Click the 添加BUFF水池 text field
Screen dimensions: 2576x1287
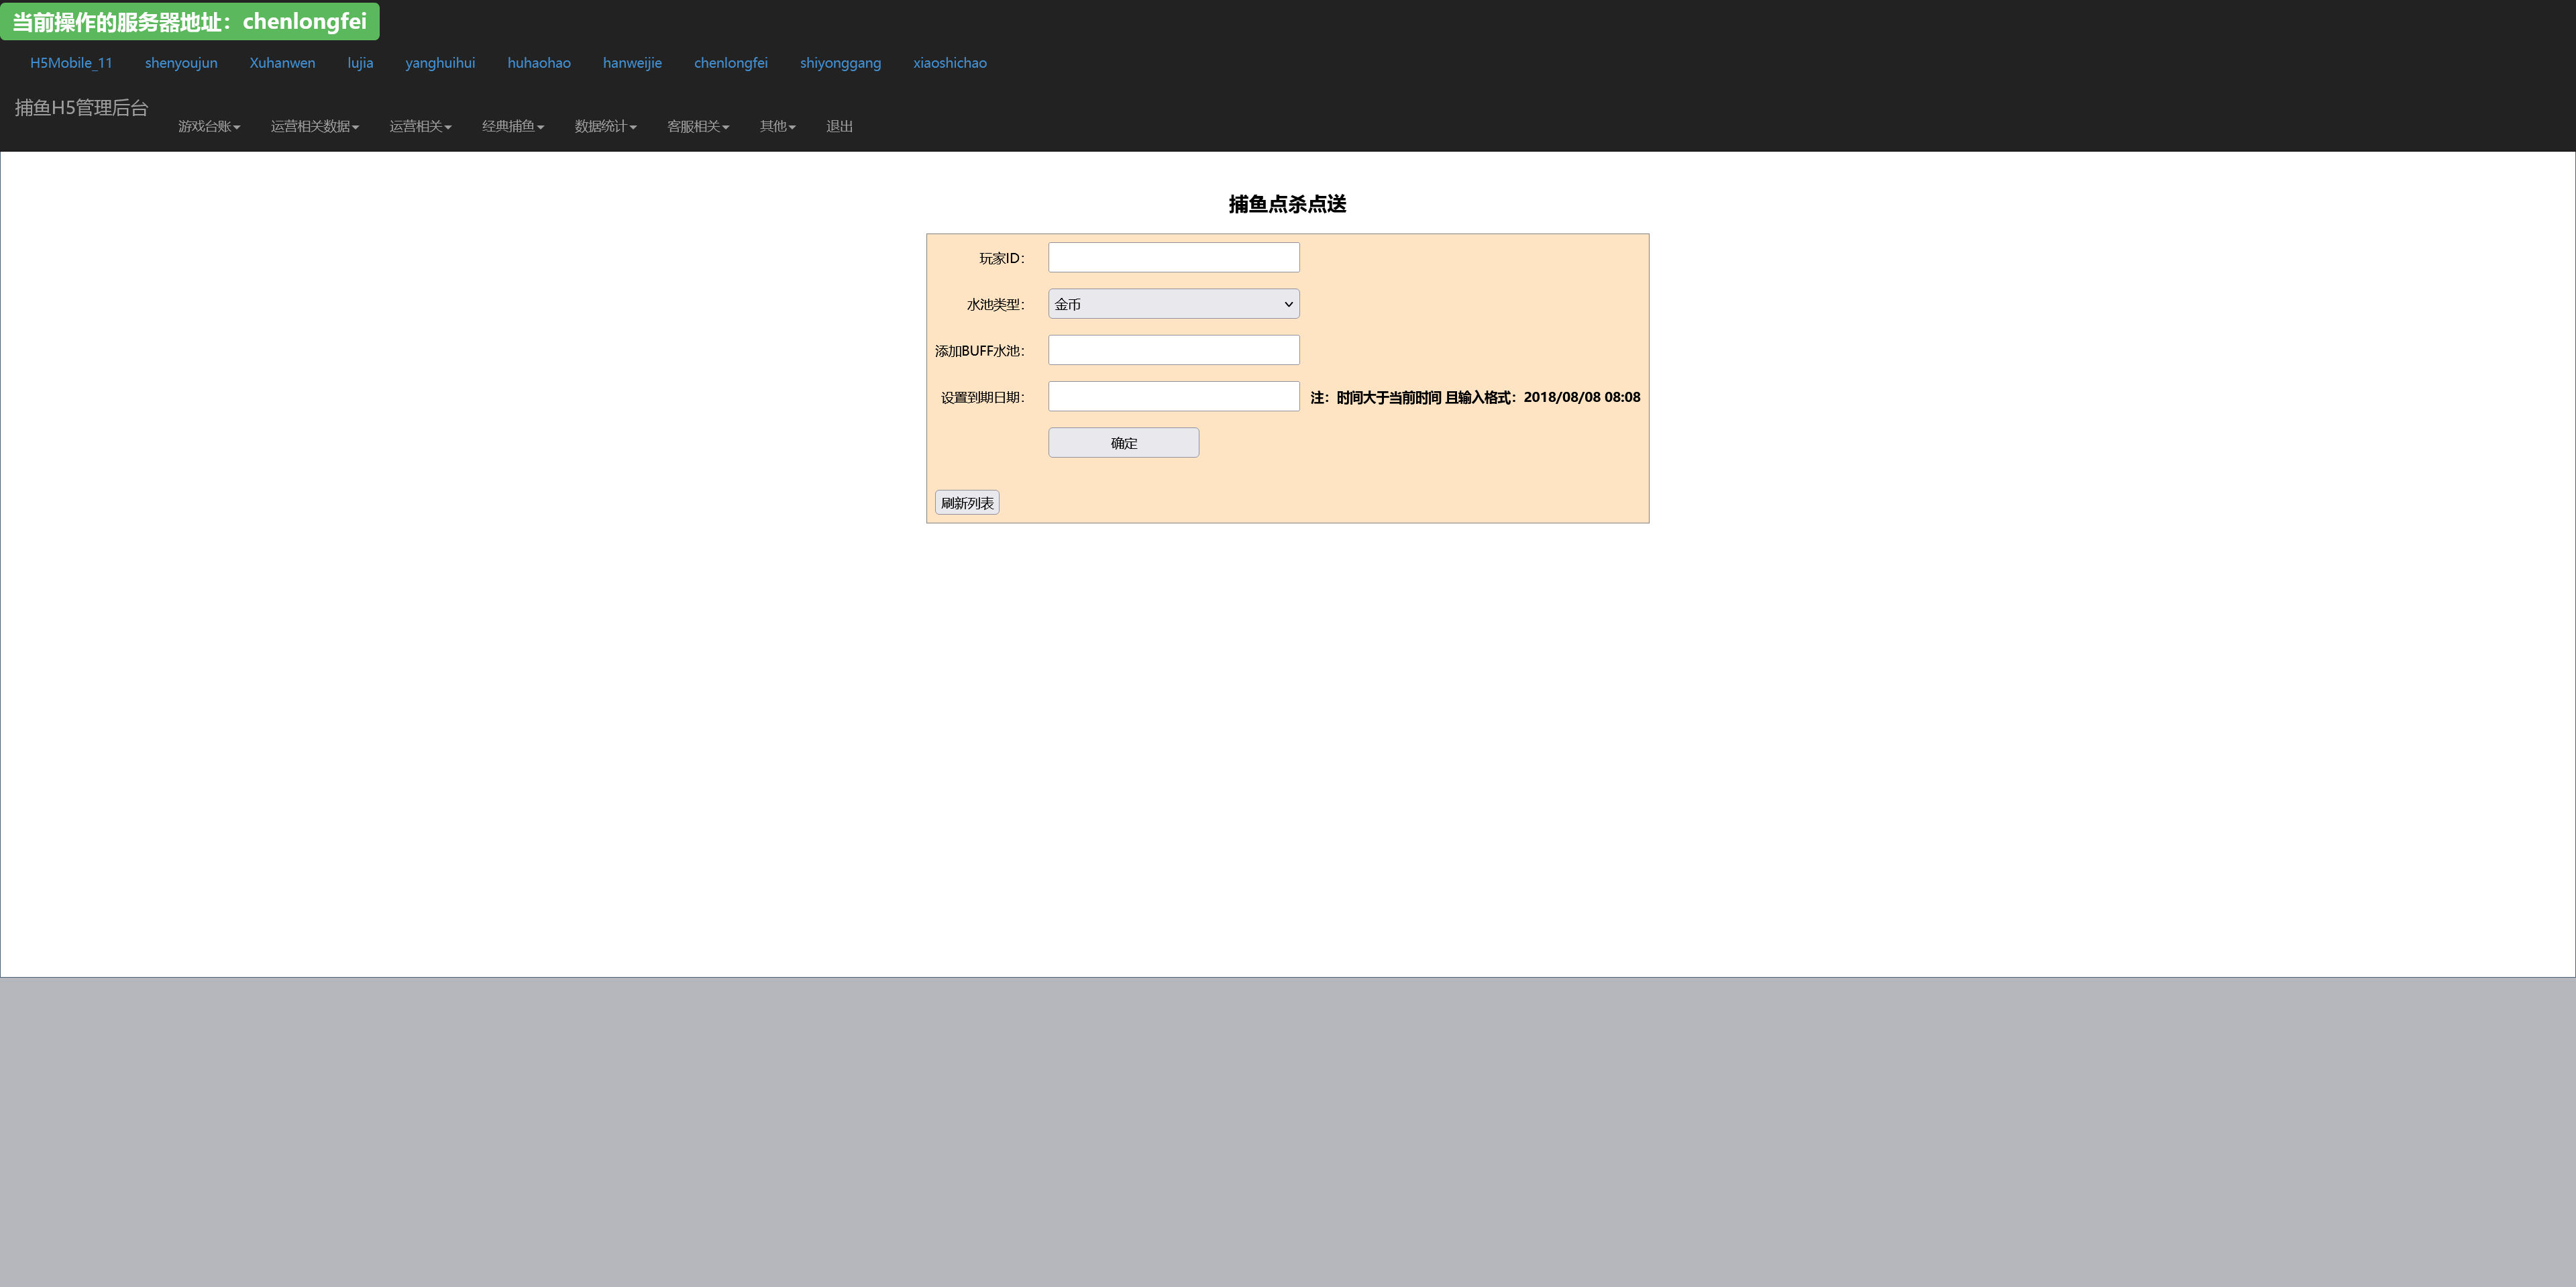pos(1173,350)
